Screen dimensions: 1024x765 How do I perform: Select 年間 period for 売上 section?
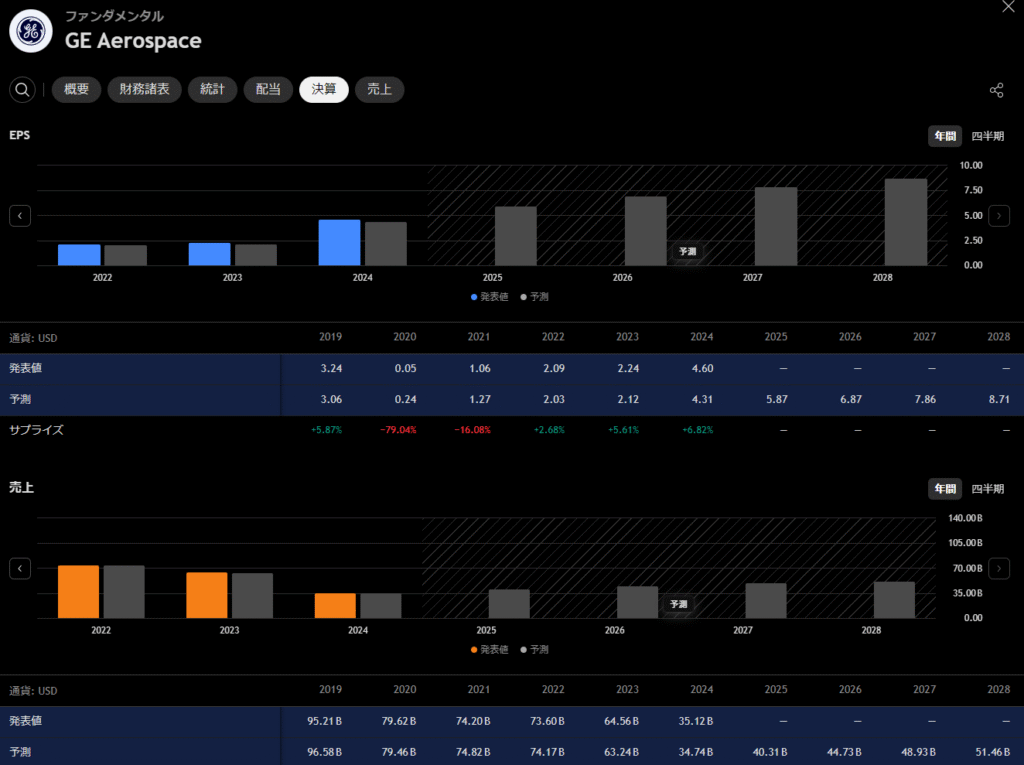click(x=945, y=489)
